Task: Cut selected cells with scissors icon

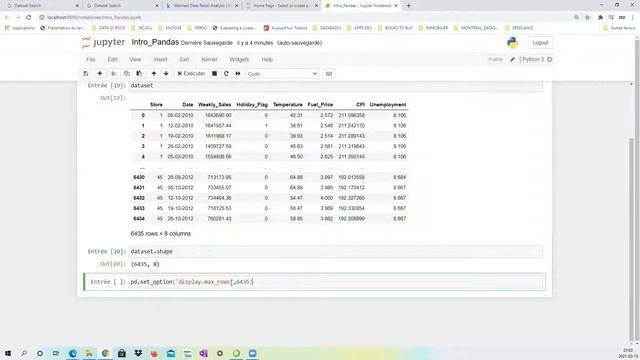Action: [114, 73]
